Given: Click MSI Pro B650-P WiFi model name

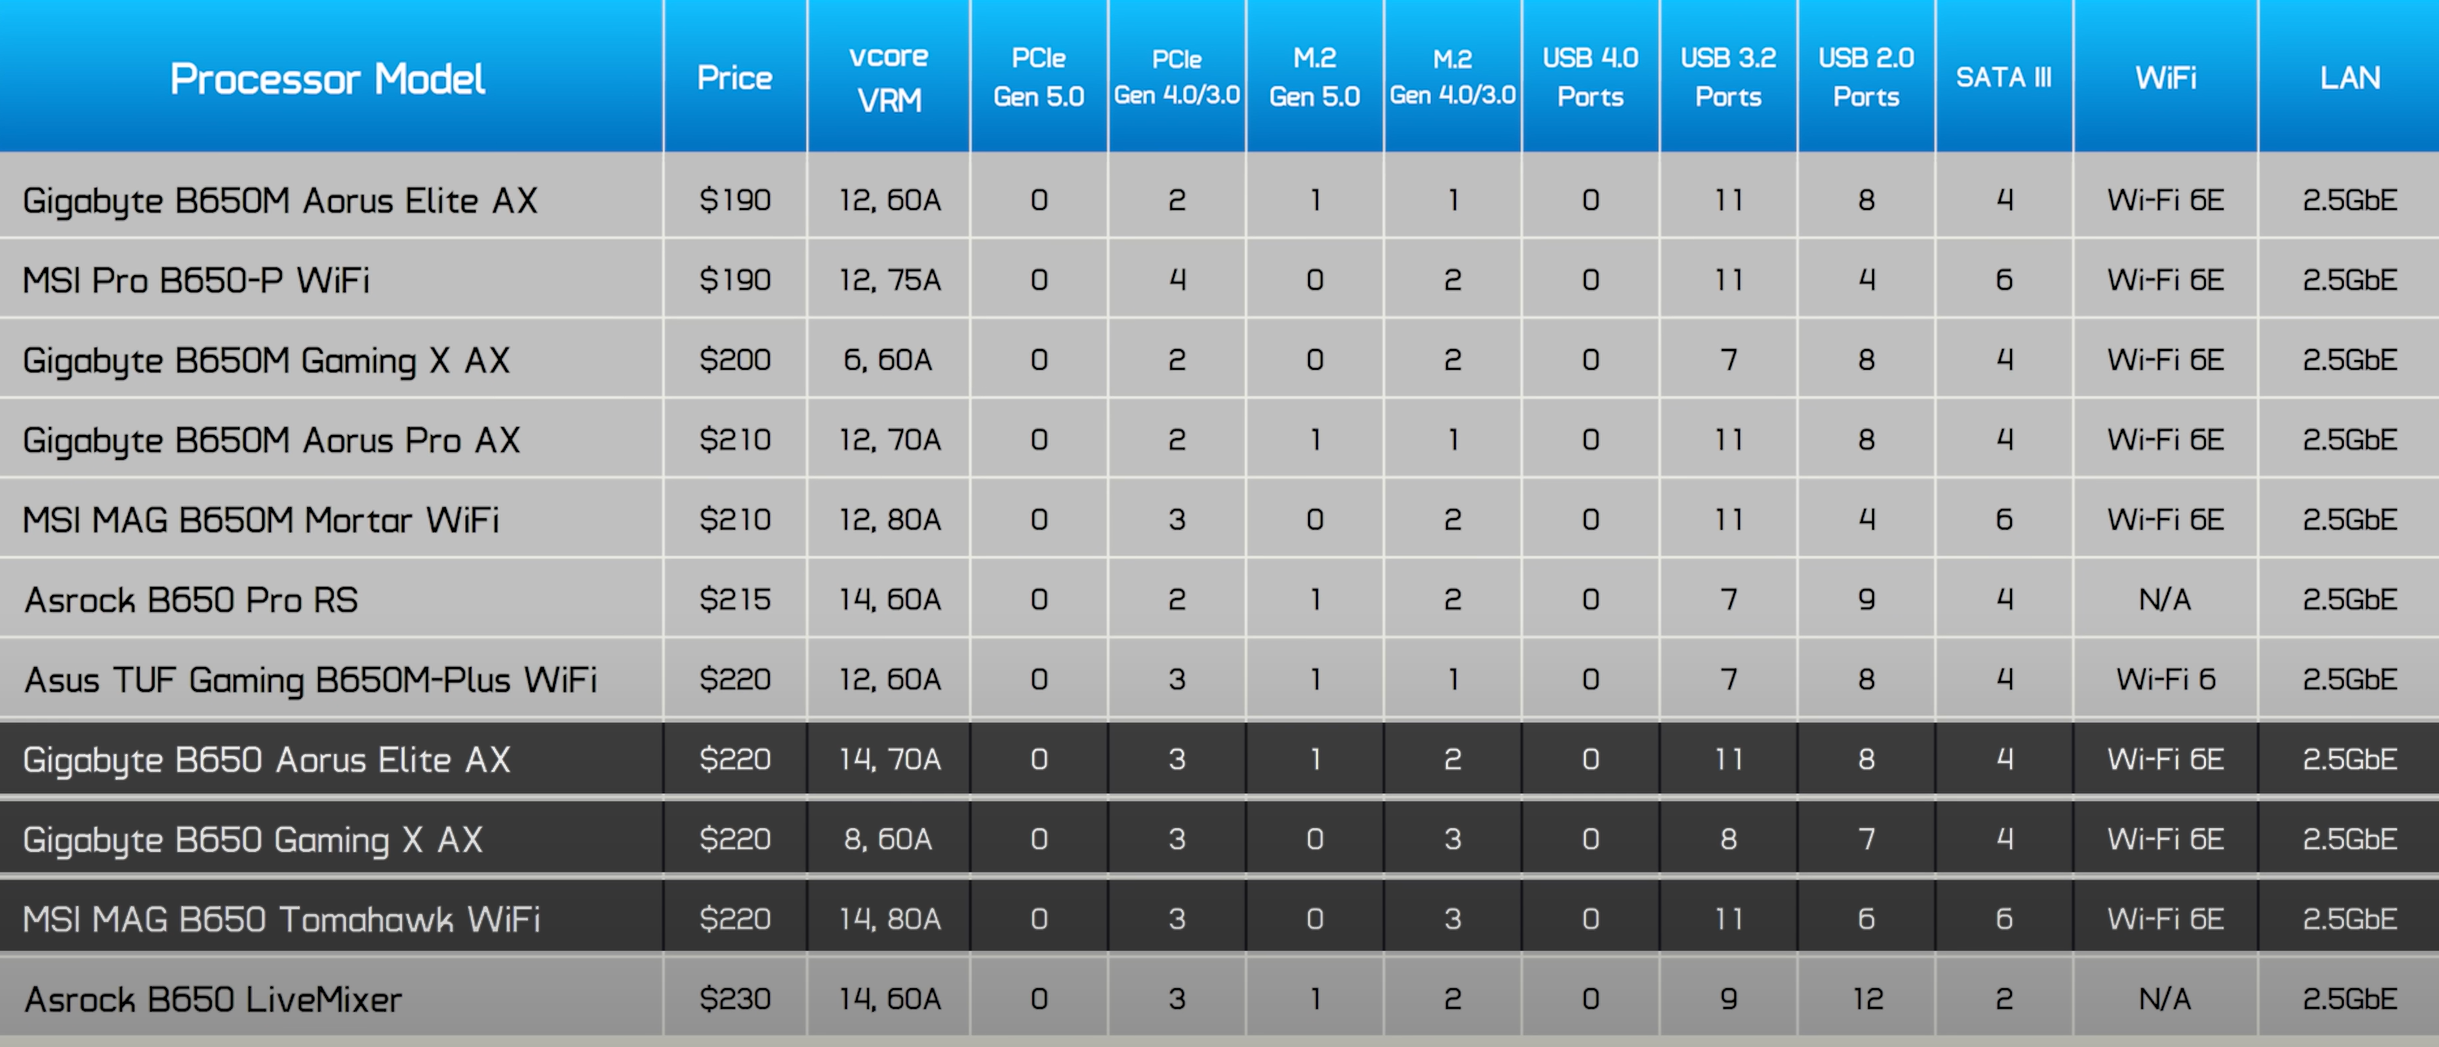Looking at the screenshot, I should click(196, 280).
